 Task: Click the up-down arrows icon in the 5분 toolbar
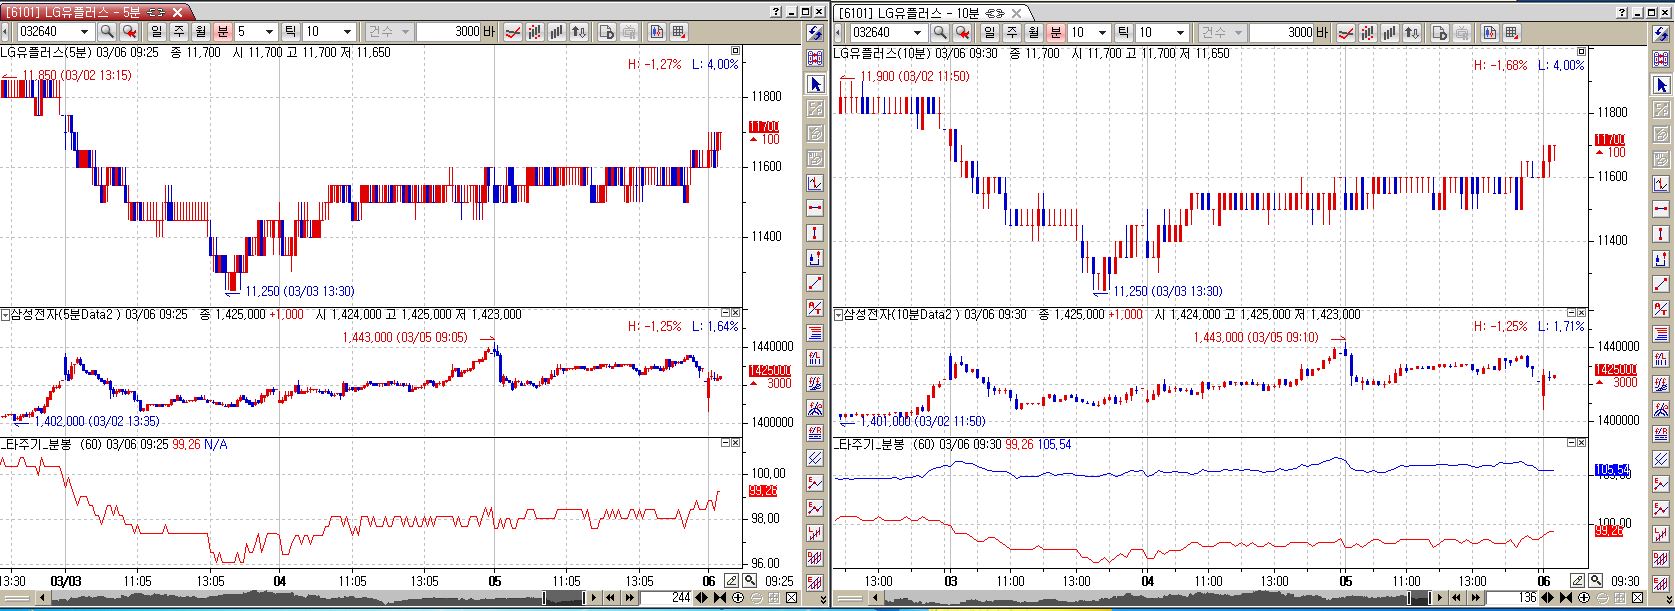coord(579,32)
